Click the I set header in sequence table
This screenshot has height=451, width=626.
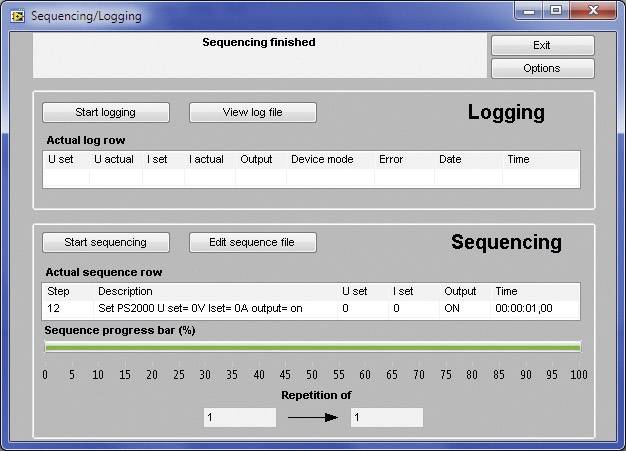[x=403, y=291]
